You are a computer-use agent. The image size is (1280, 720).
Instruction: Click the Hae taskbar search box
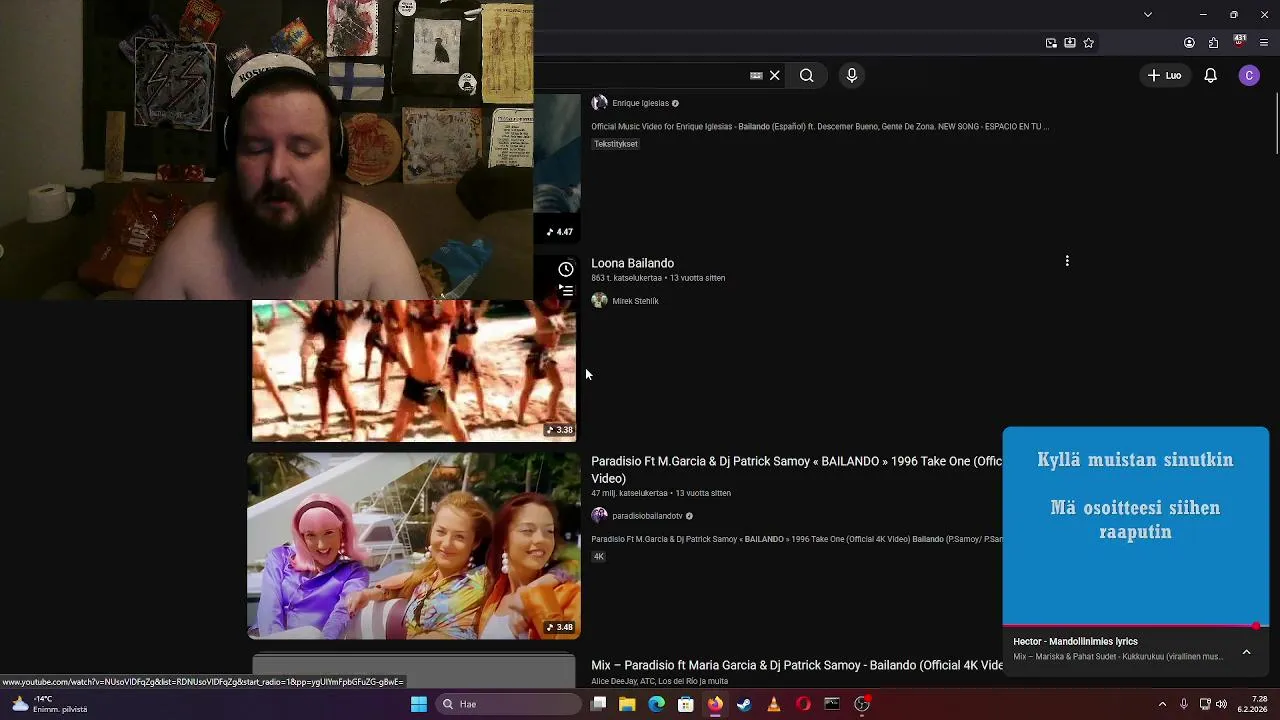[x=508, y=704]
